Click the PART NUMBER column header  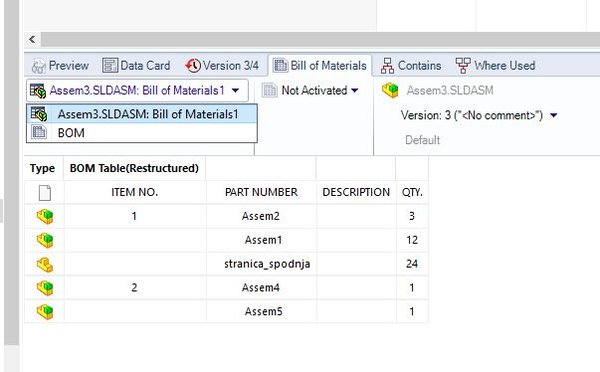tap(261, 192)
